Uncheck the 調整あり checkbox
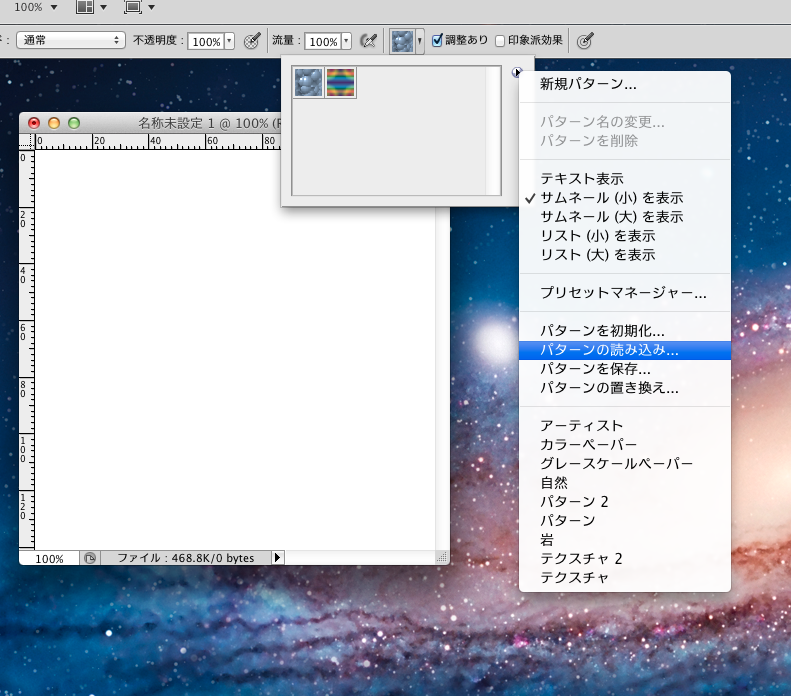Viewport: 791px width, 696px height. [x=437, y=41]
